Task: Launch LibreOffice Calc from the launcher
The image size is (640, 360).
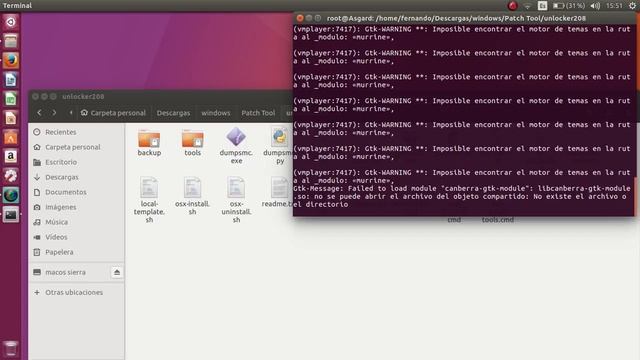Action: point(11,99)
